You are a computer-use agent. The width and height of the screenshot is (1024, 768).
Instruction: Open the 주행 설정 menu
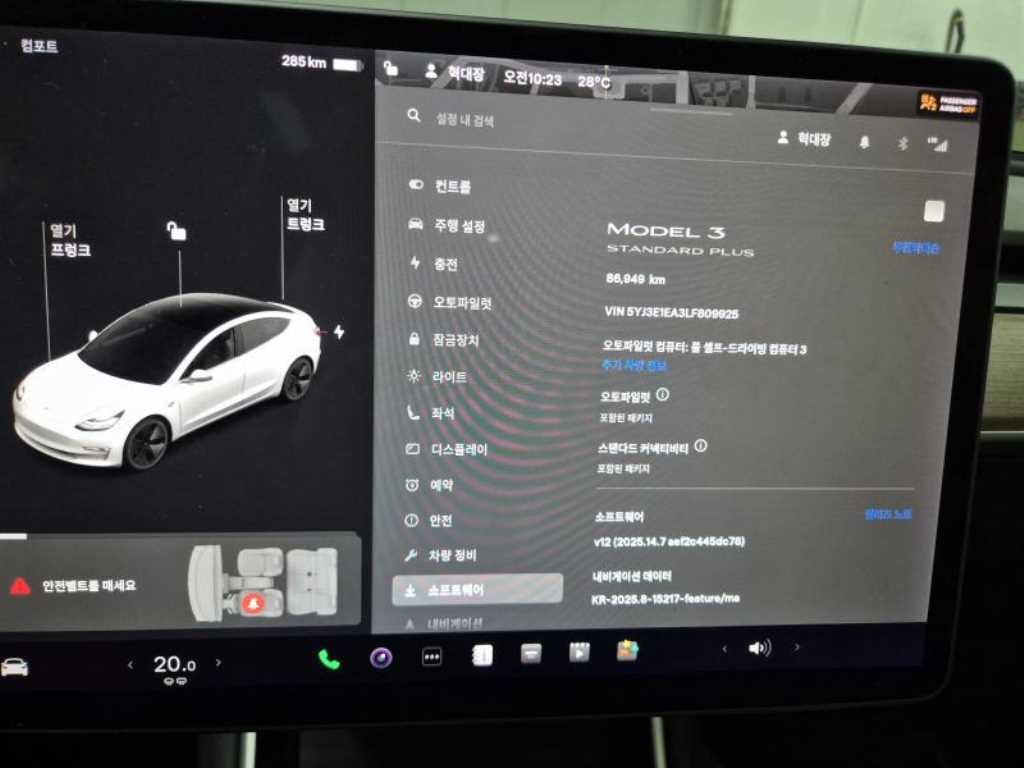point(446,226)
